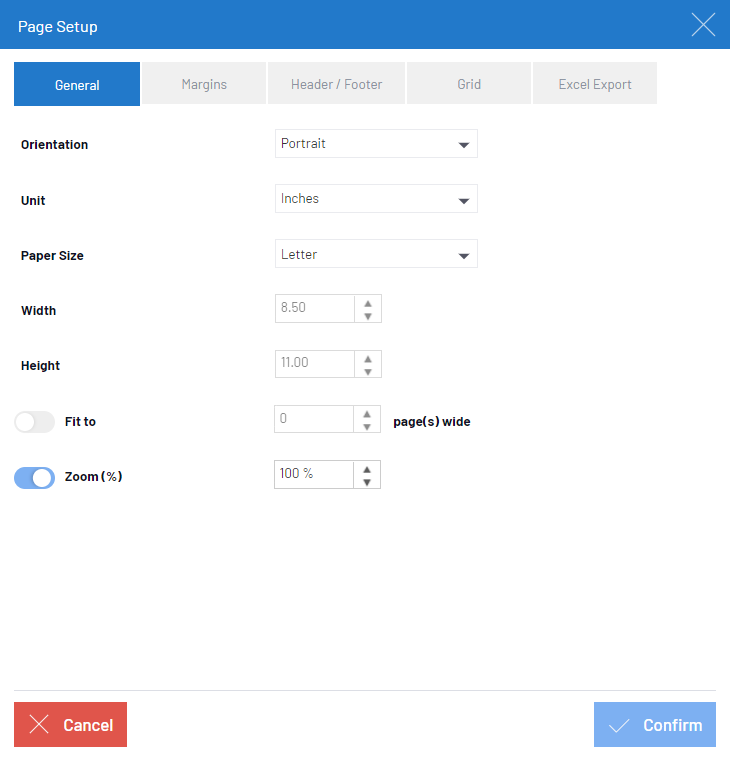Decrease the Zoom percentage
Viewport: 730px width, 757px height.
[367, 482]
